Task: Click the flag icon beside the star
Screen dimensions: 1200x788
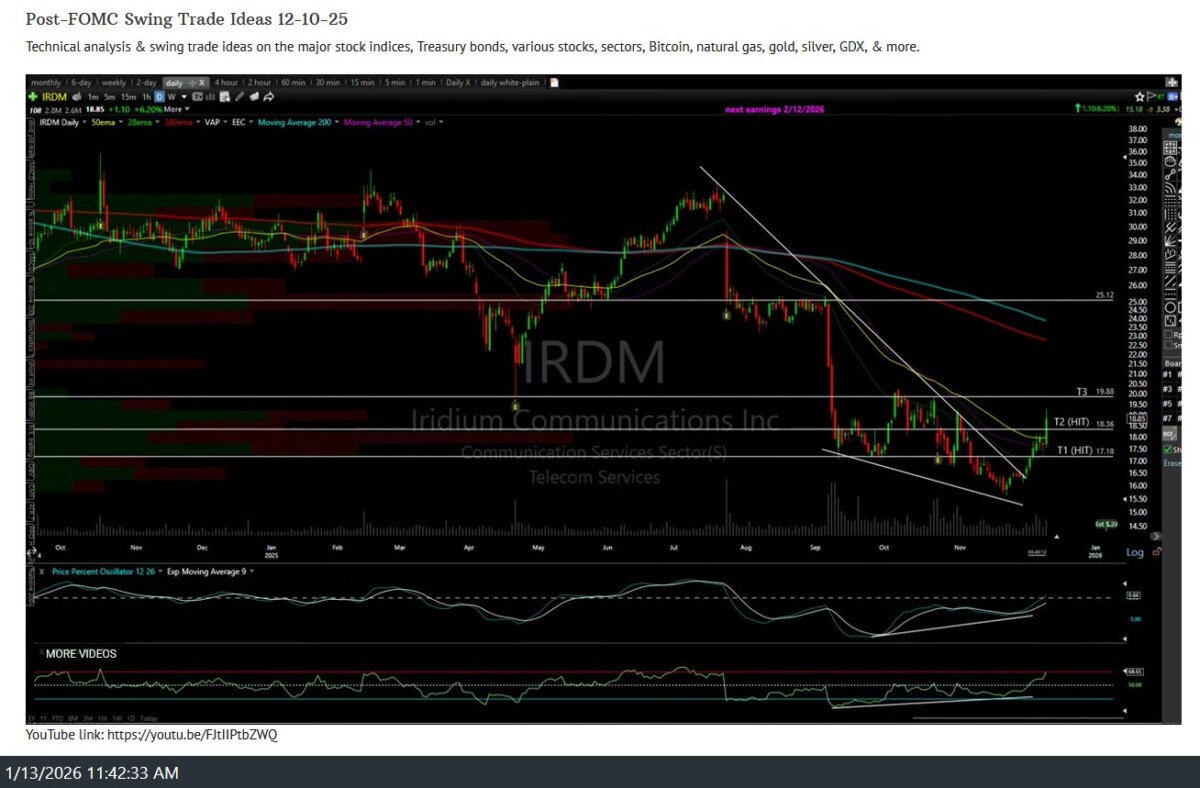Action: coord(1153,96)
